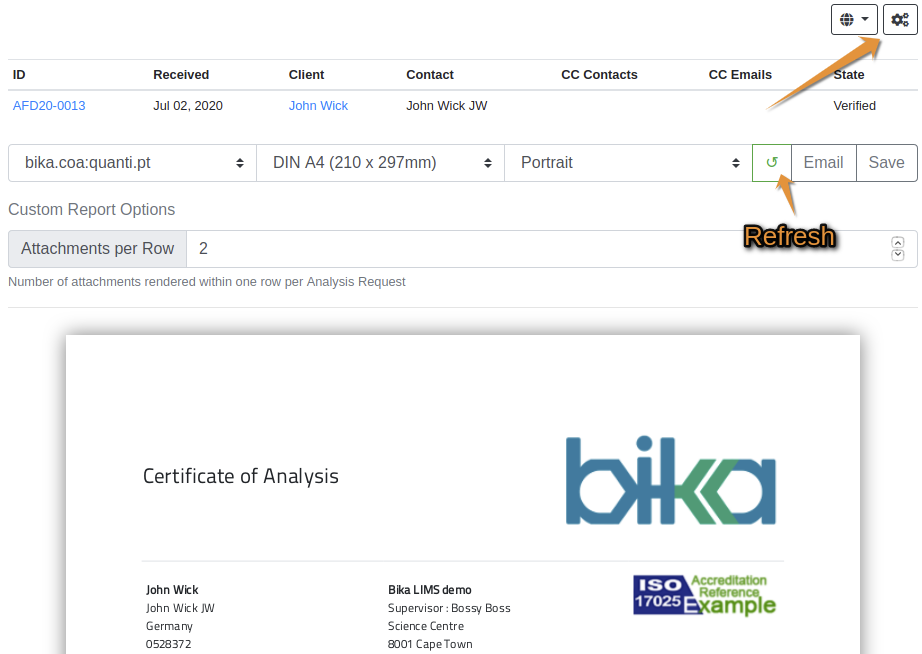
Task: Click the down arrow to decrease attachments
Action: tap(897, 256)
